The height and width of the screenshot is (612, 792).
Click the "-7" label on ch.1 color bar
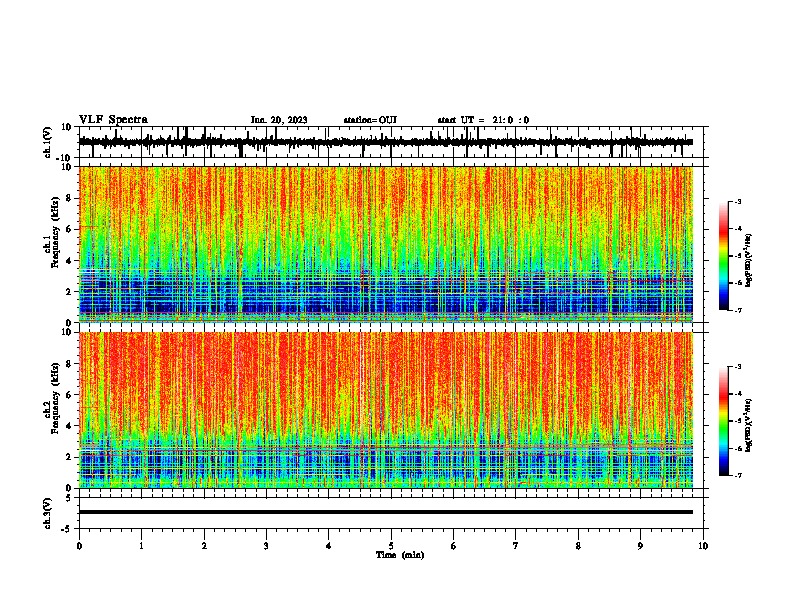coord(738,310)
